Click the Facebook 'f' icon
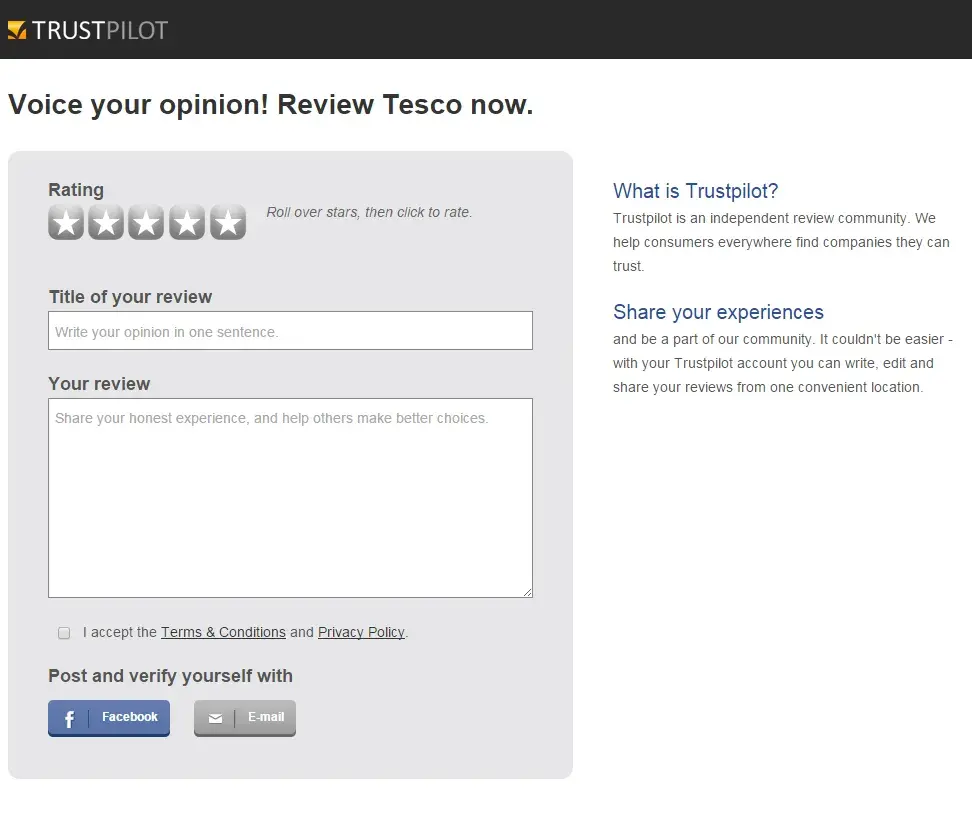This screenshot has width=972, height=814. tap(69, 718)
